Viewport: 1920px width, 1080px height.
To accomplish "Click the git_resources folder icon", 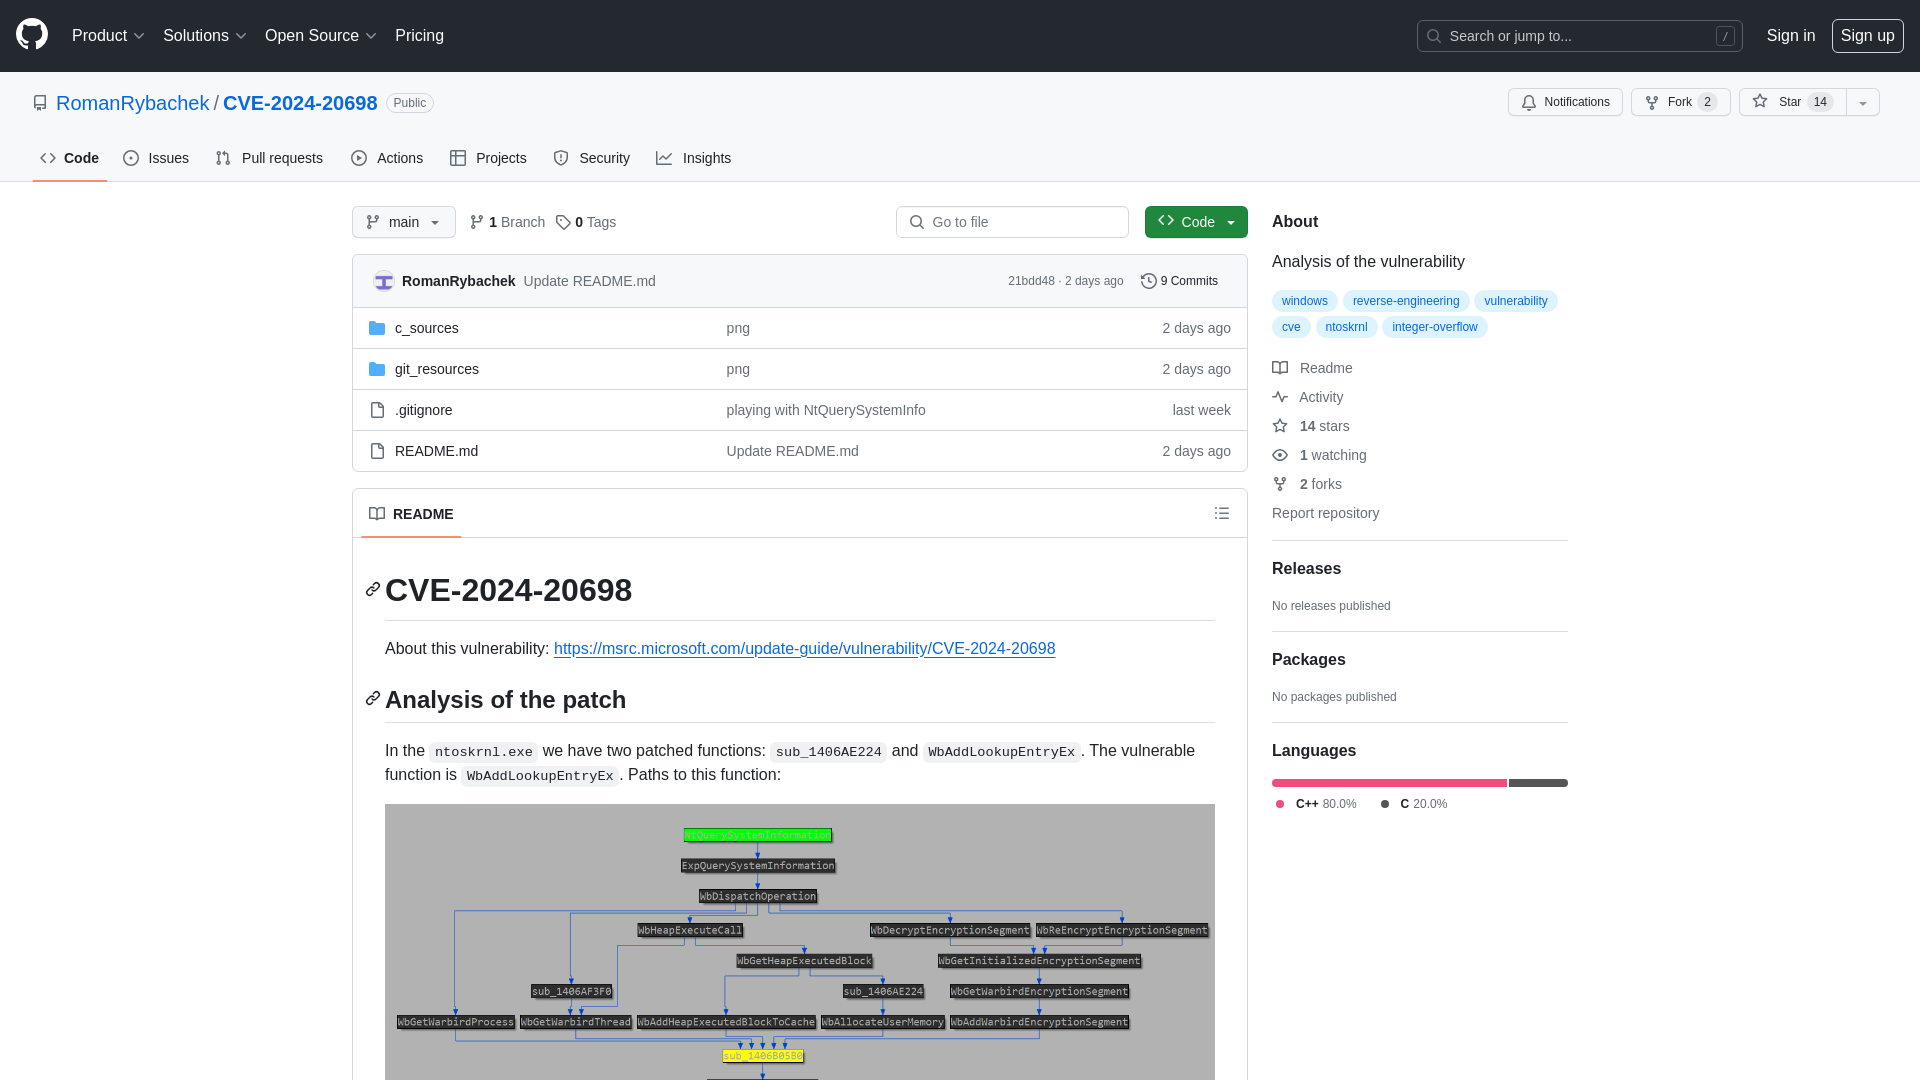I will click(377, 369).
